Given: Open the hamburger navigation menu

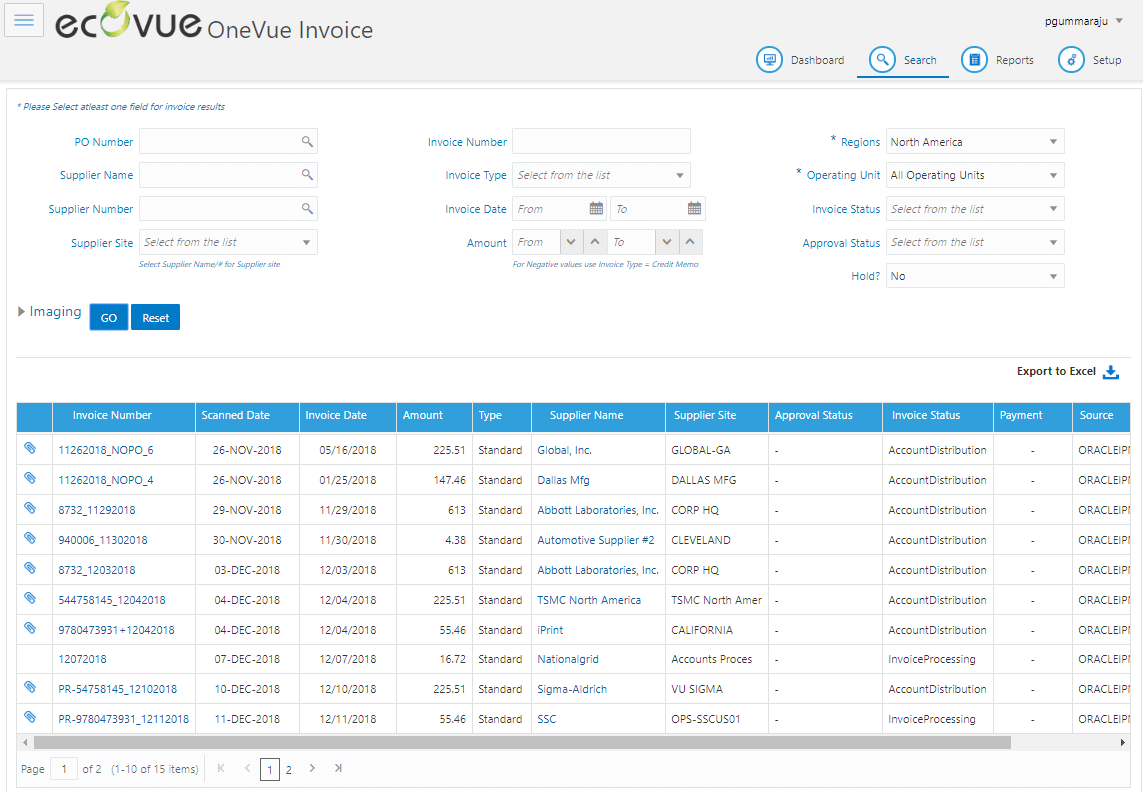Looking at the screenshot, I should (x=24, y=20).
